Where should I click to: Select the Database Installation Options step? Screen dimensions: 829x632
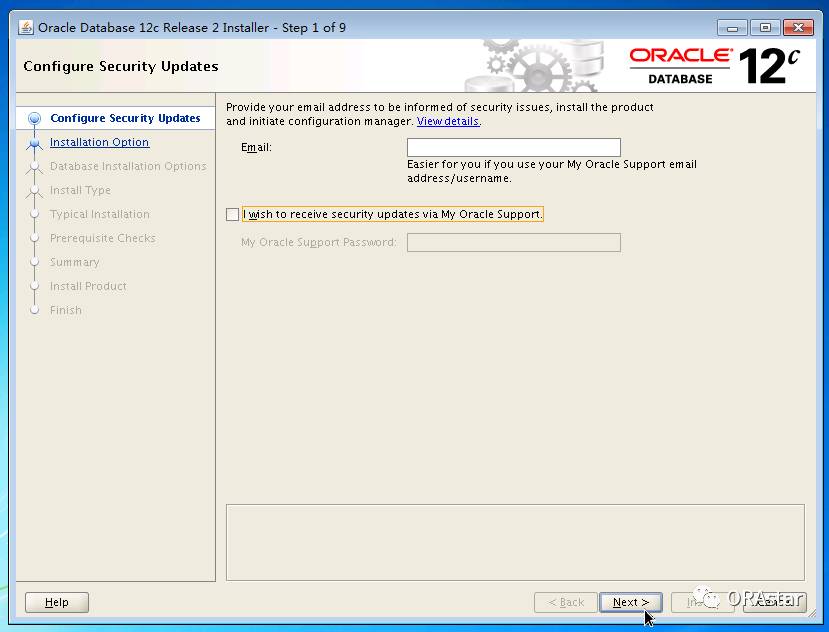tap(128, 166)
